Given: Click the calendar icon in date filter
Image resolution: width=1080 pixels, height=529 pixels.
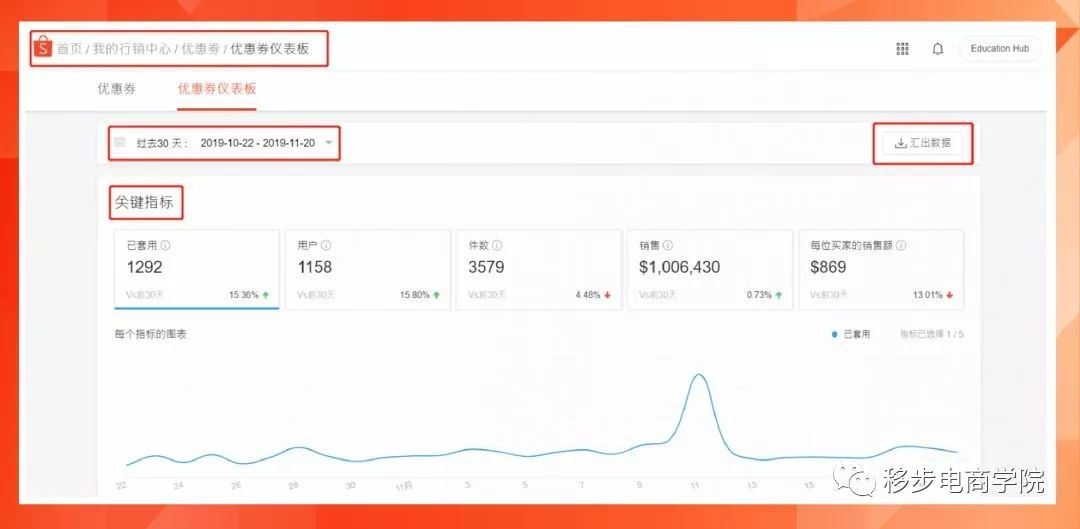Looking at the screenshot, I should [x=120, y=143].
